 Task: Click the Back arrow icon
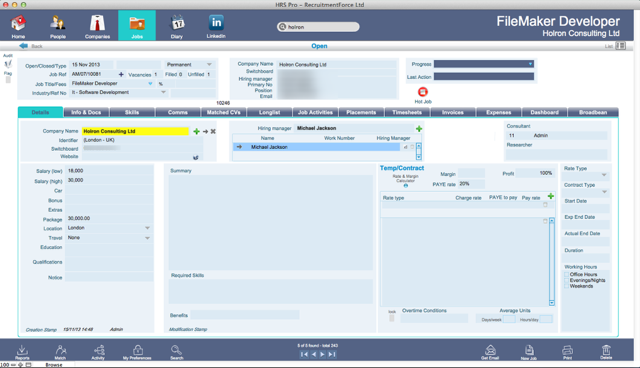[23, 46]
